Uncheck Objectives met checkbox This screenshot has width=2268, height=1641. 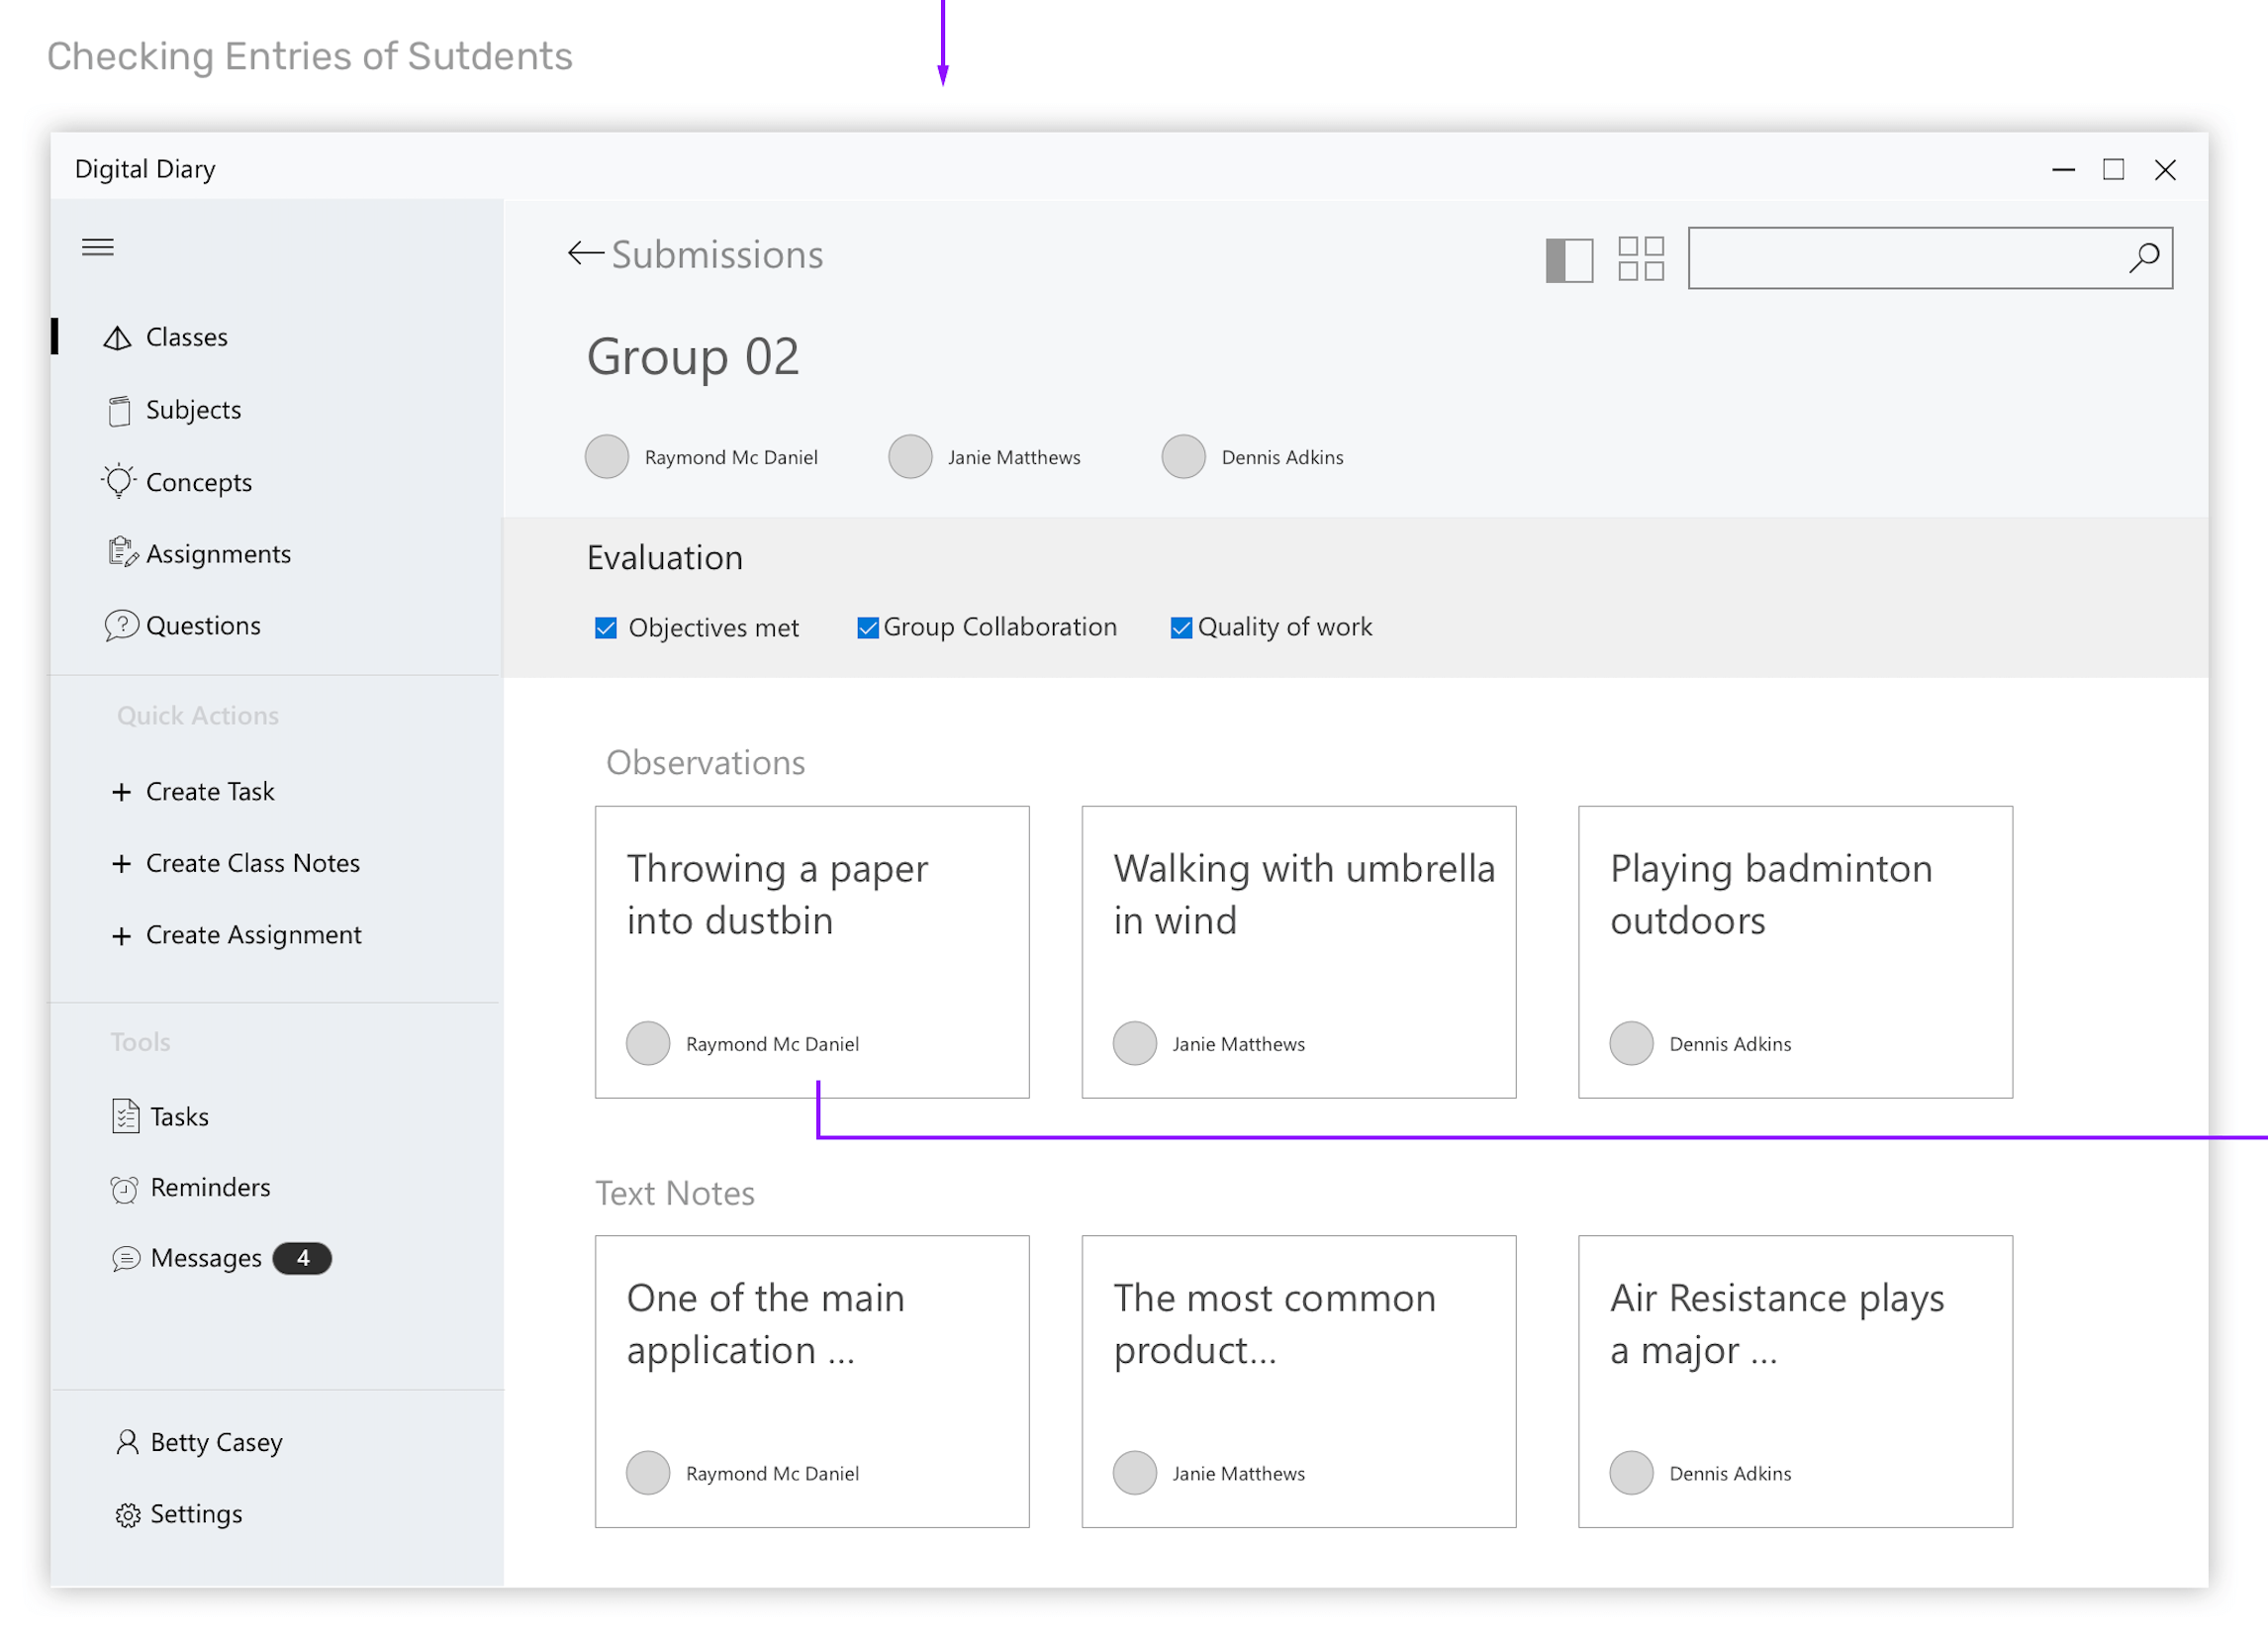coord(605,628)
